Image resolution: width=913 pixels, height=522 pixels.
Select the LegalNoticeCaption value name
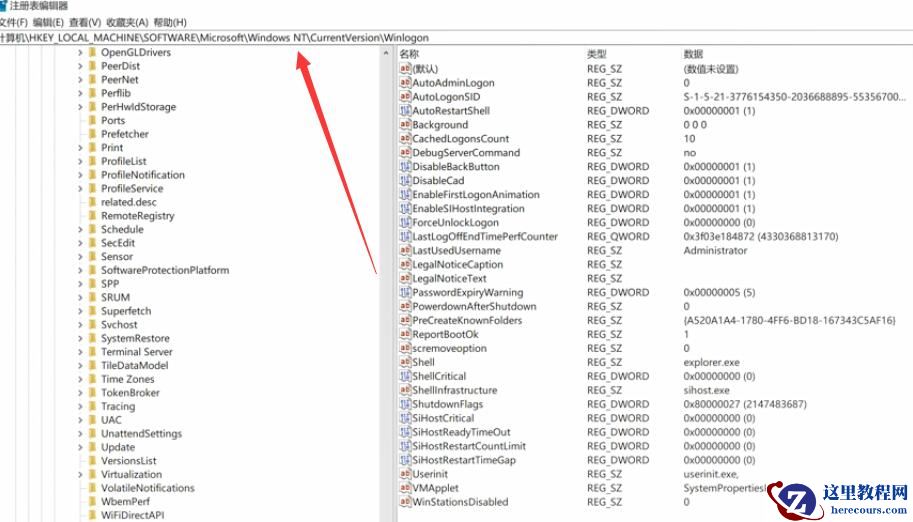click(x=458, y=264)
